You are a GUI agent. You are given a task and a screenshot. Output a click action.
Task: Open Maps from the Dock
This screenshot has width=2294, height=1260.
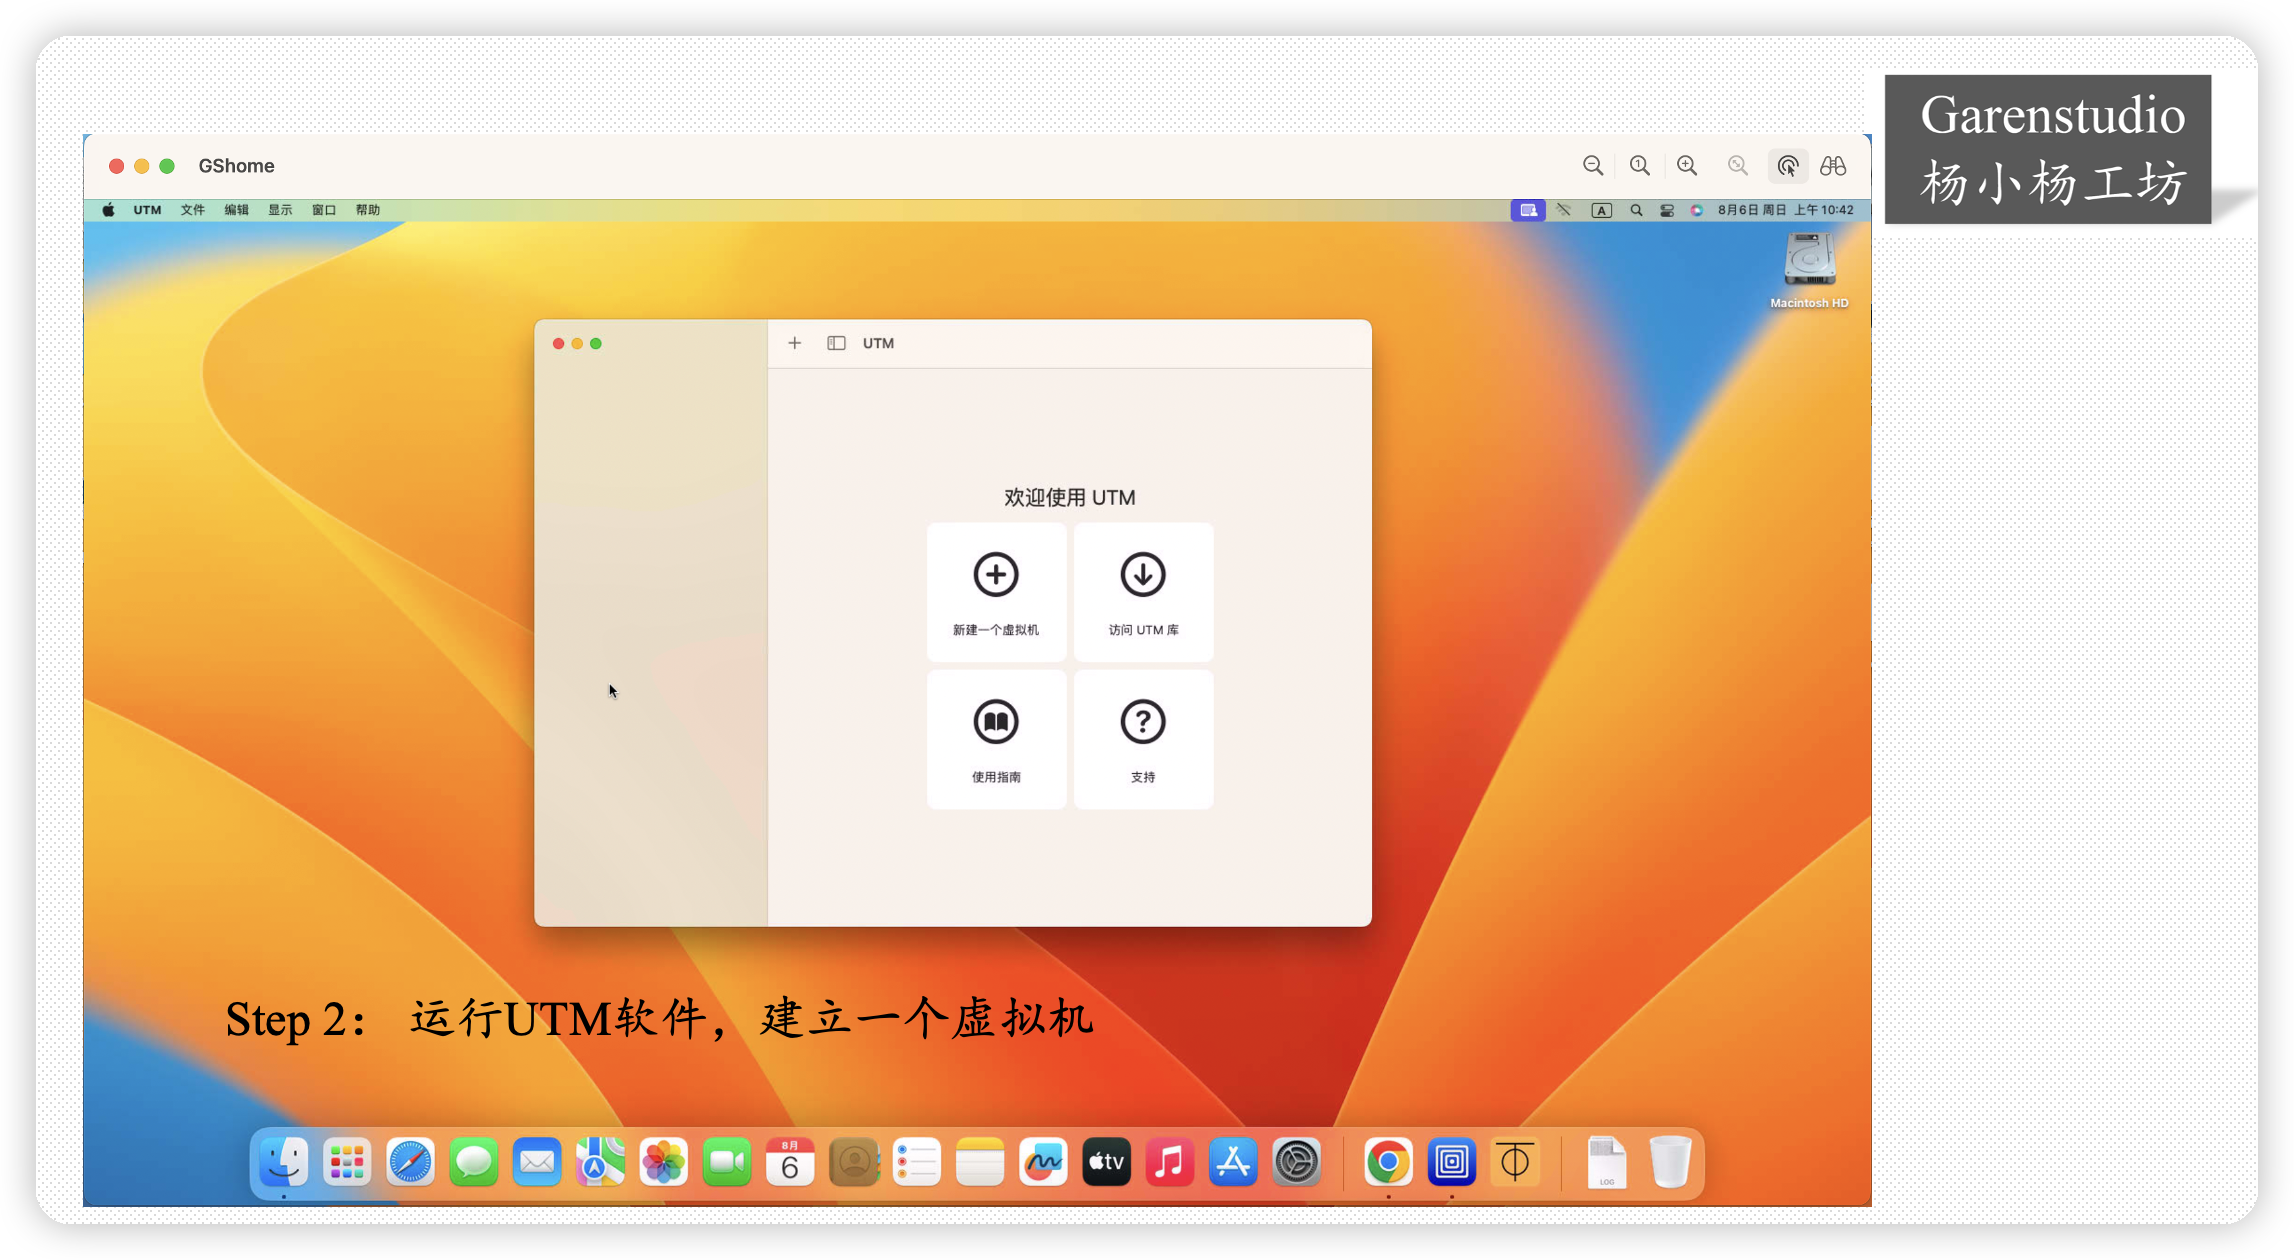pos(600,1162)
